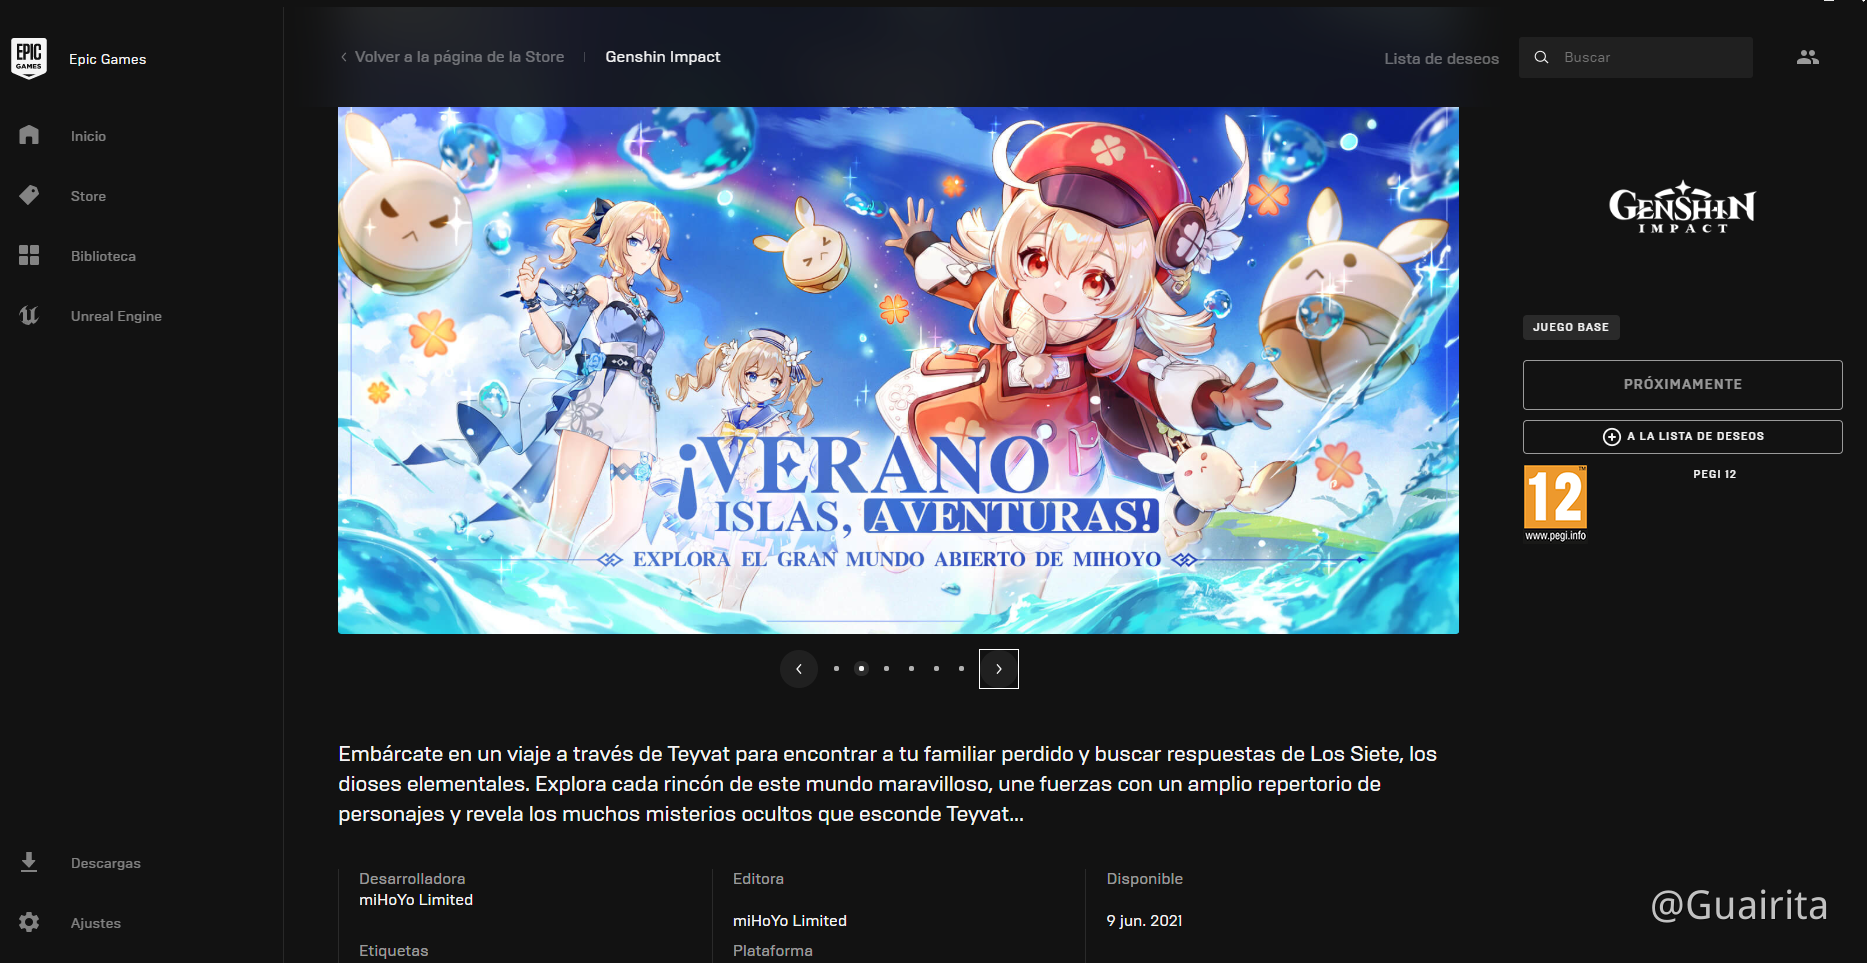The height and width of the screenshot is (963, 1867).
Task: Click the Epic Games logo icon
Action: 29,58
